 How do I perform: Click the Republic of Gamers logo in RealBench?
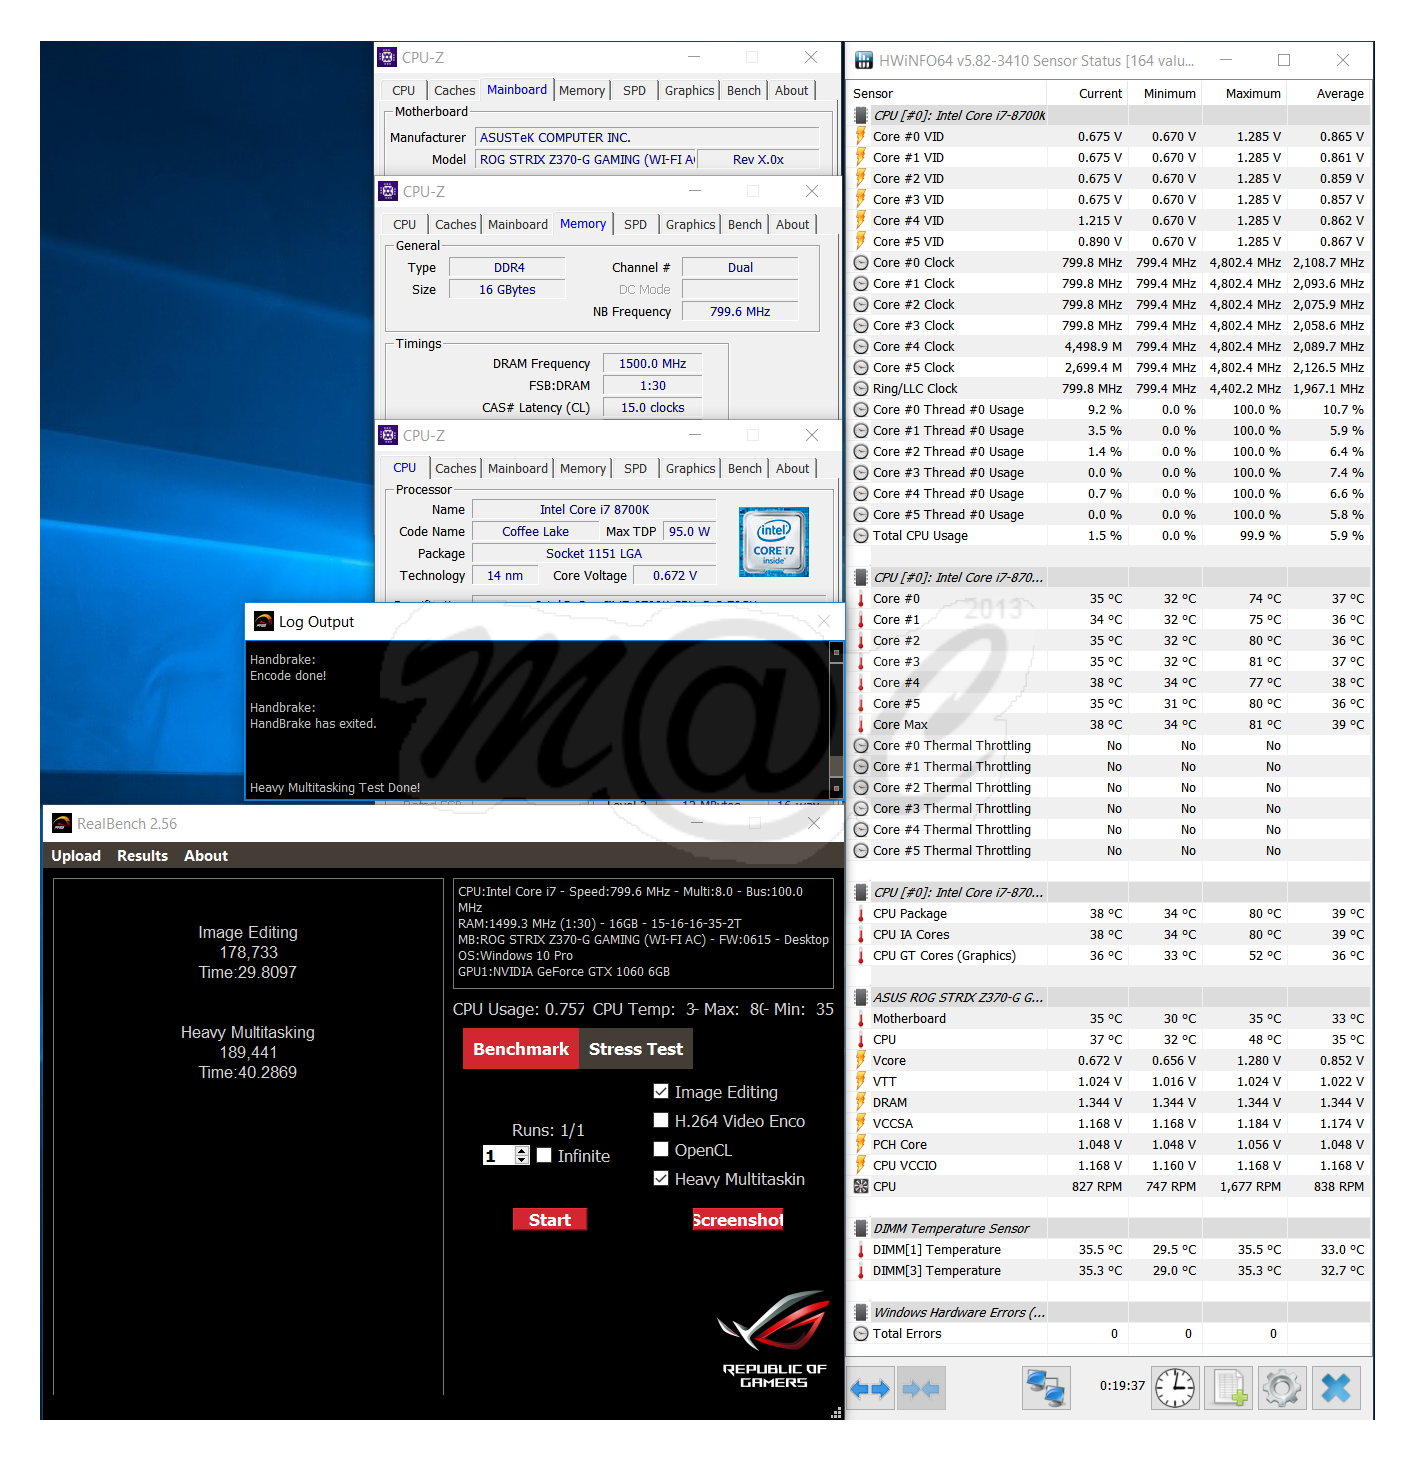[775, 1339]
